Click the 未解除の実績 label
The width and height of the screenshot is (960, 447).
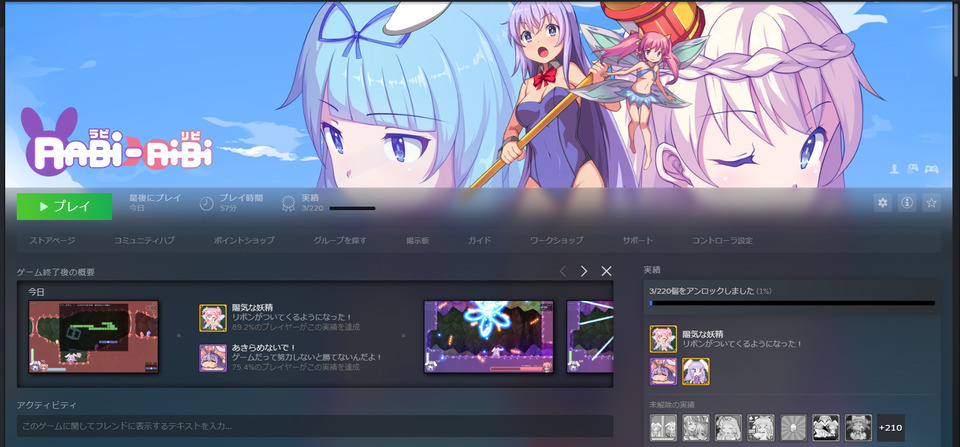[672, 405]
